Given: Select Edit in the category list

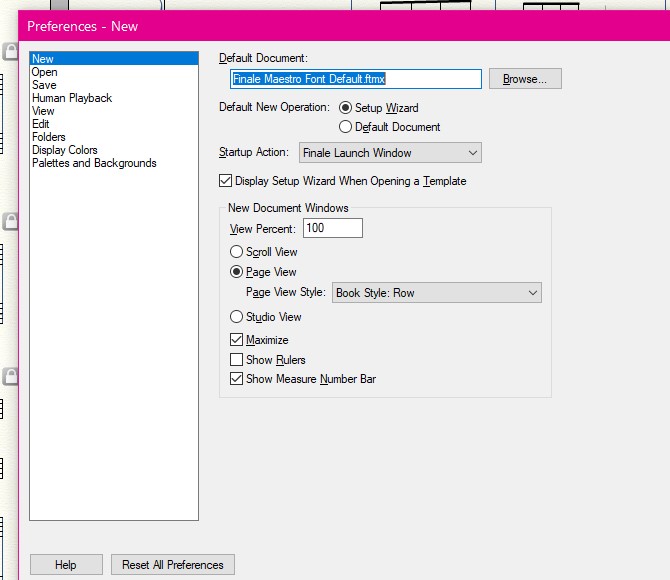Looking at the screenshot, I should 41,124.
